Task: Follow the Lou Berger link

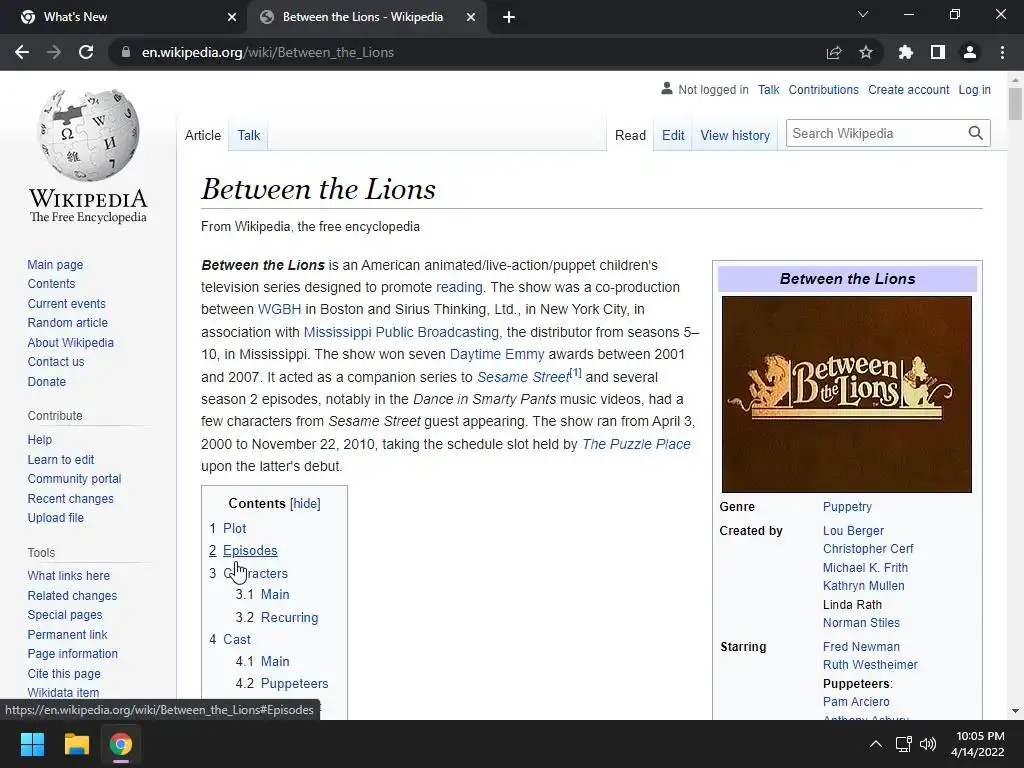Action: tap(853, 531)
